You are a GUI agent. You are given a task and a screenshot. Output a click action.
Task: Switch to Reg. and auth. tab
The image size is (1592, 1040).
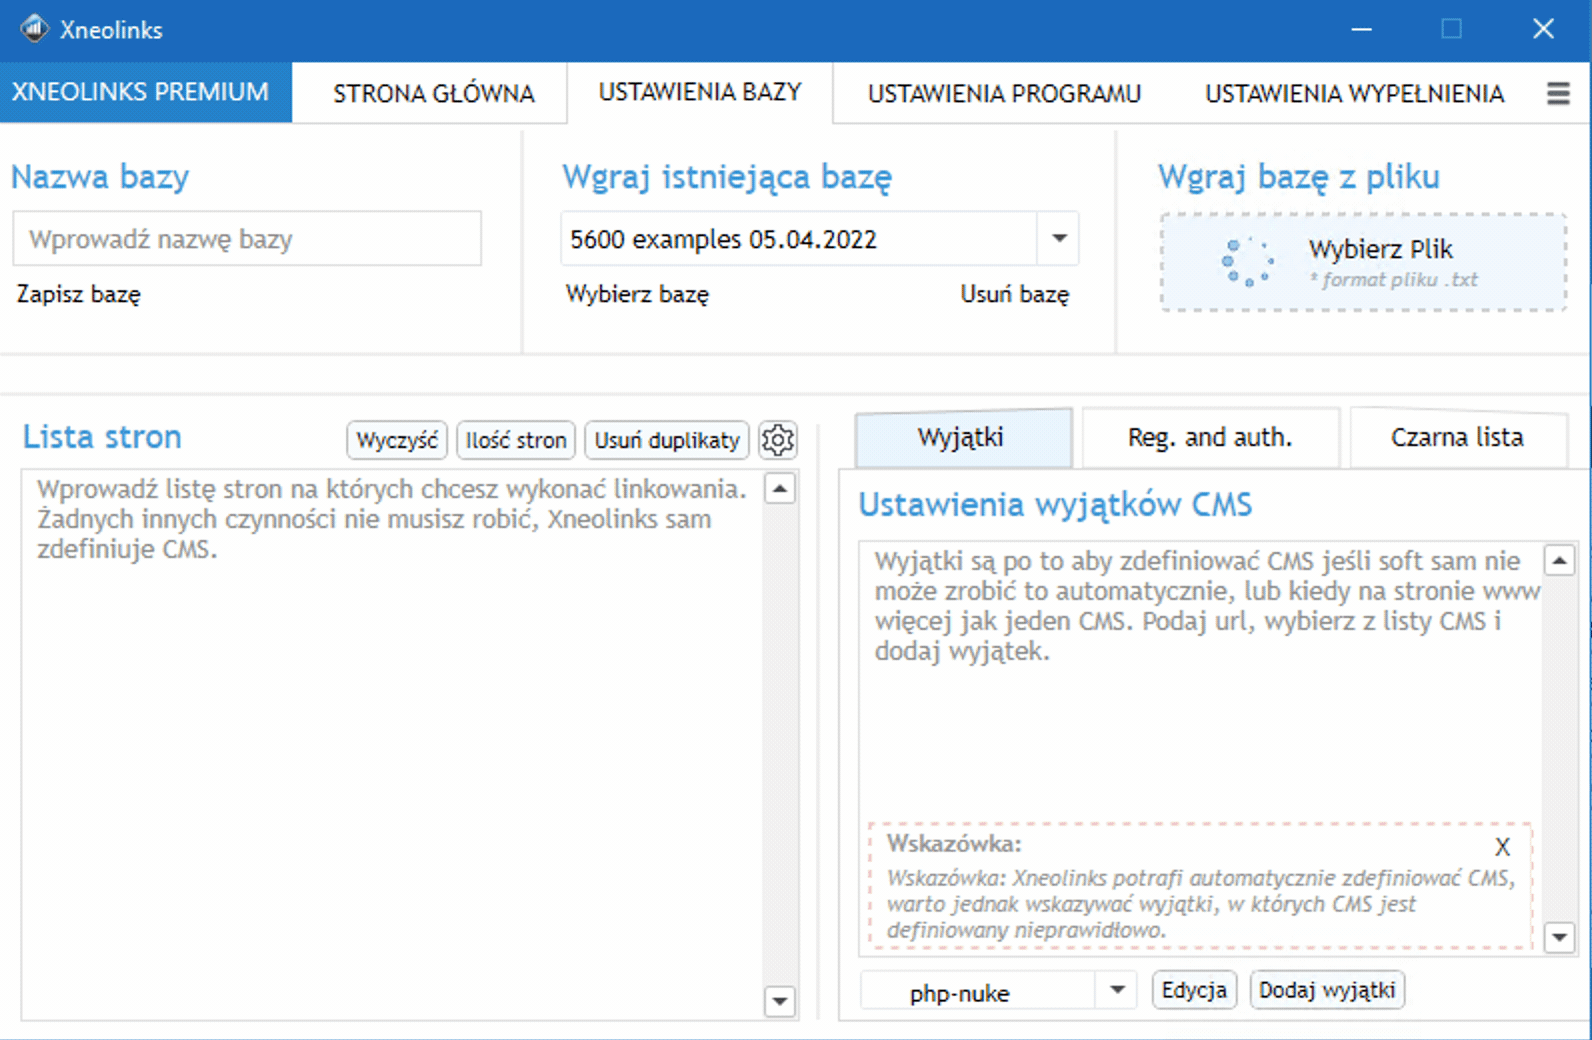point(1210,437)
